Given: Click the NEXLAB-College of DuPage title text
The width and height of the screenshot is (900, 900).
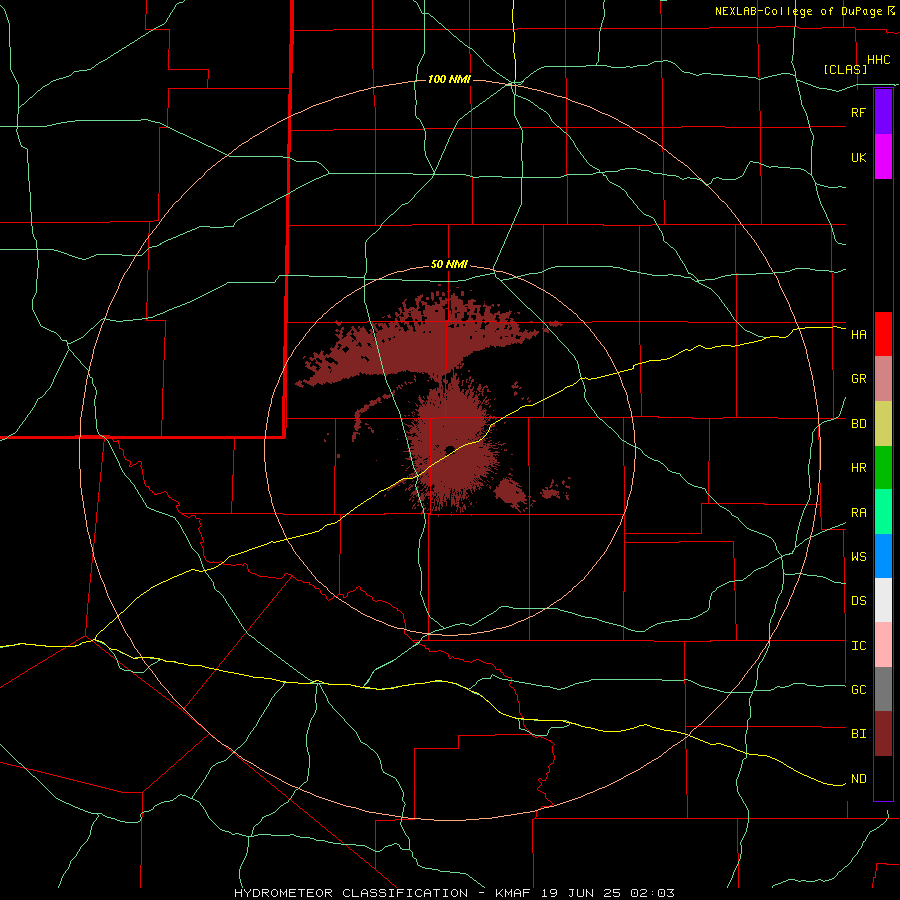Looking at the screenshot, I should coord(798,11).
